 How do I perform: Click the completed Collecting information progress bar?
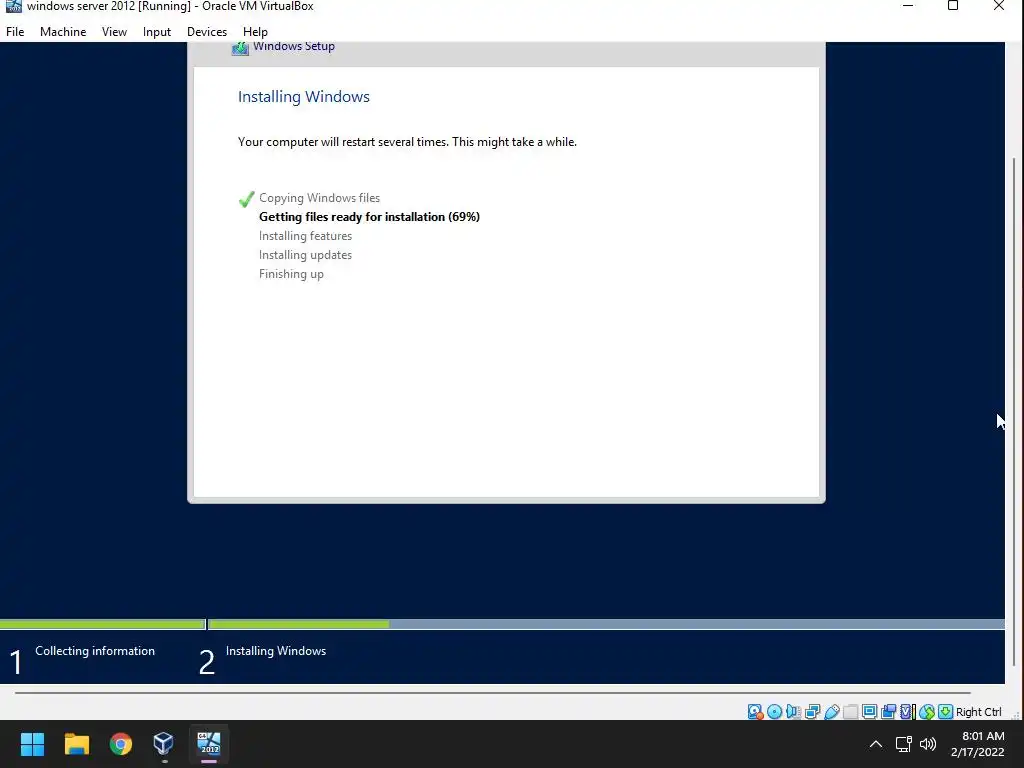click(103, 625)
